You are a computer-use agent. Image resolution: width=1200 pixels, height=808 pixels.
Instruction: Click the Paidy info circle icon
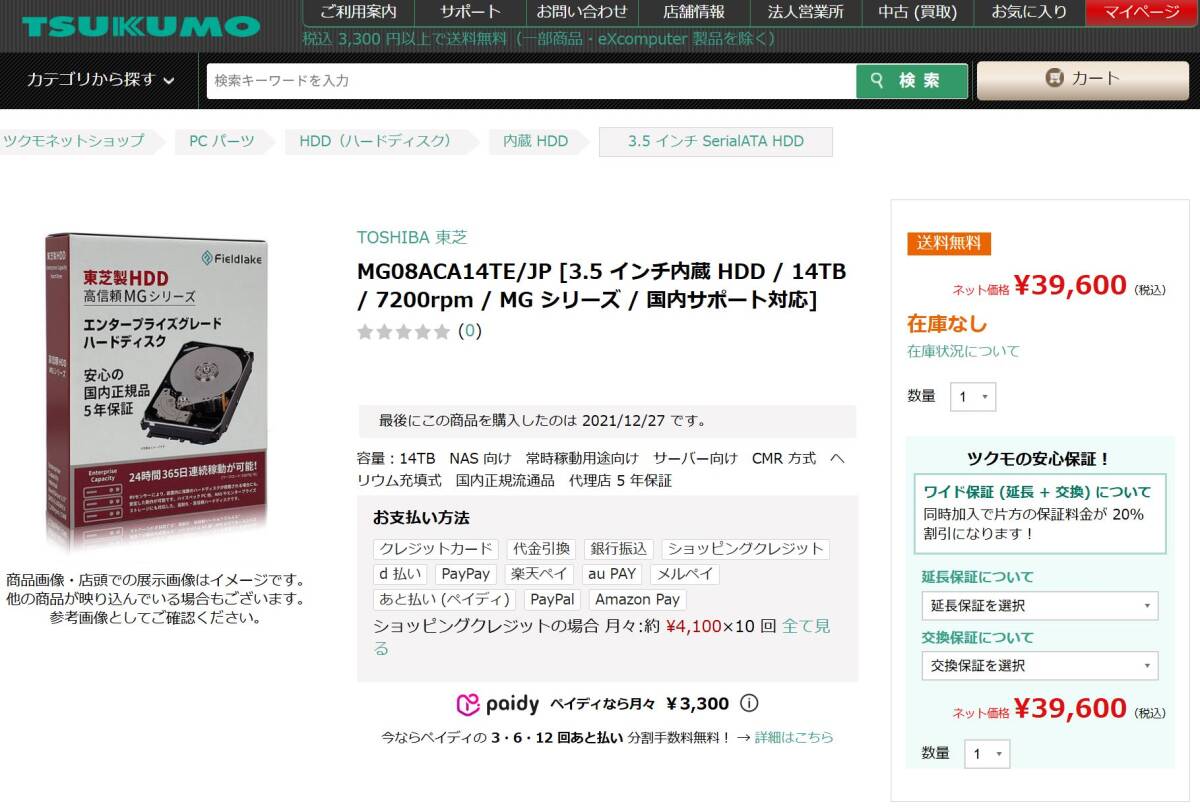(x=749, y=703)
